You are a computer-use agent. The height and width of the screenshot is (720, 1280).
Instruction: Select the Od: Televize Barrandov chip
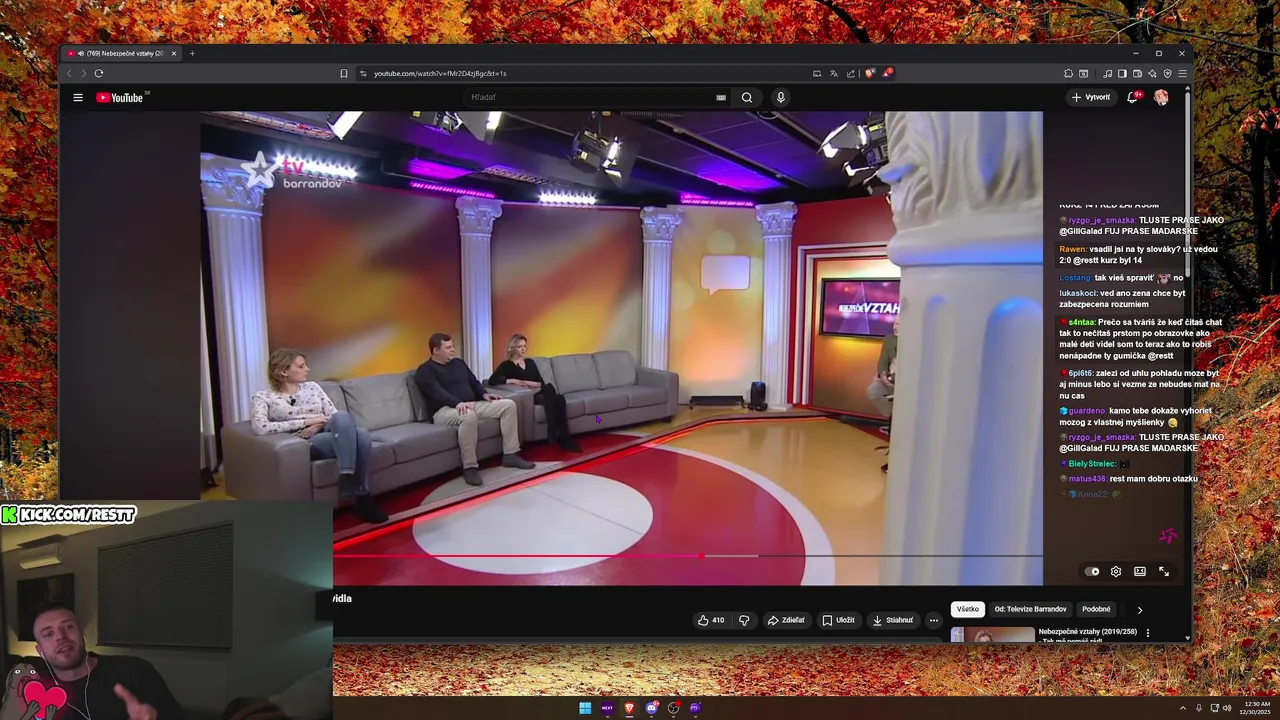point(1030,609)
